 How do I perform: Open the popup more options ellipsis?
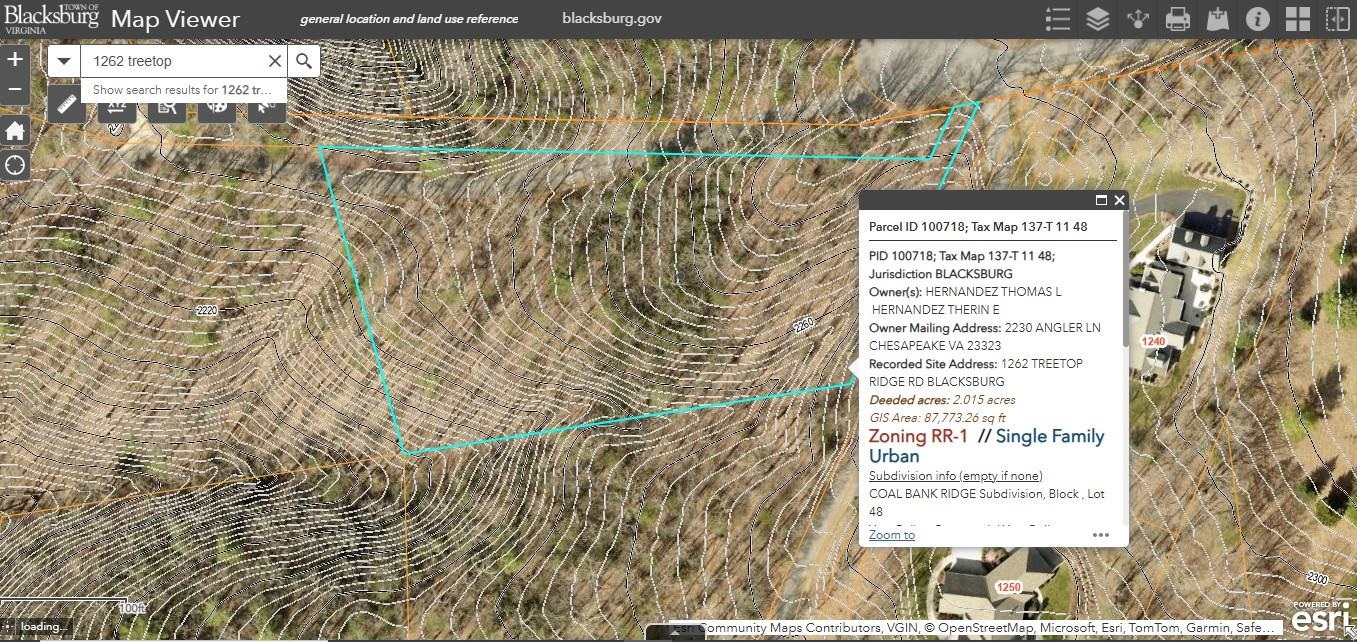point(1101,535)
